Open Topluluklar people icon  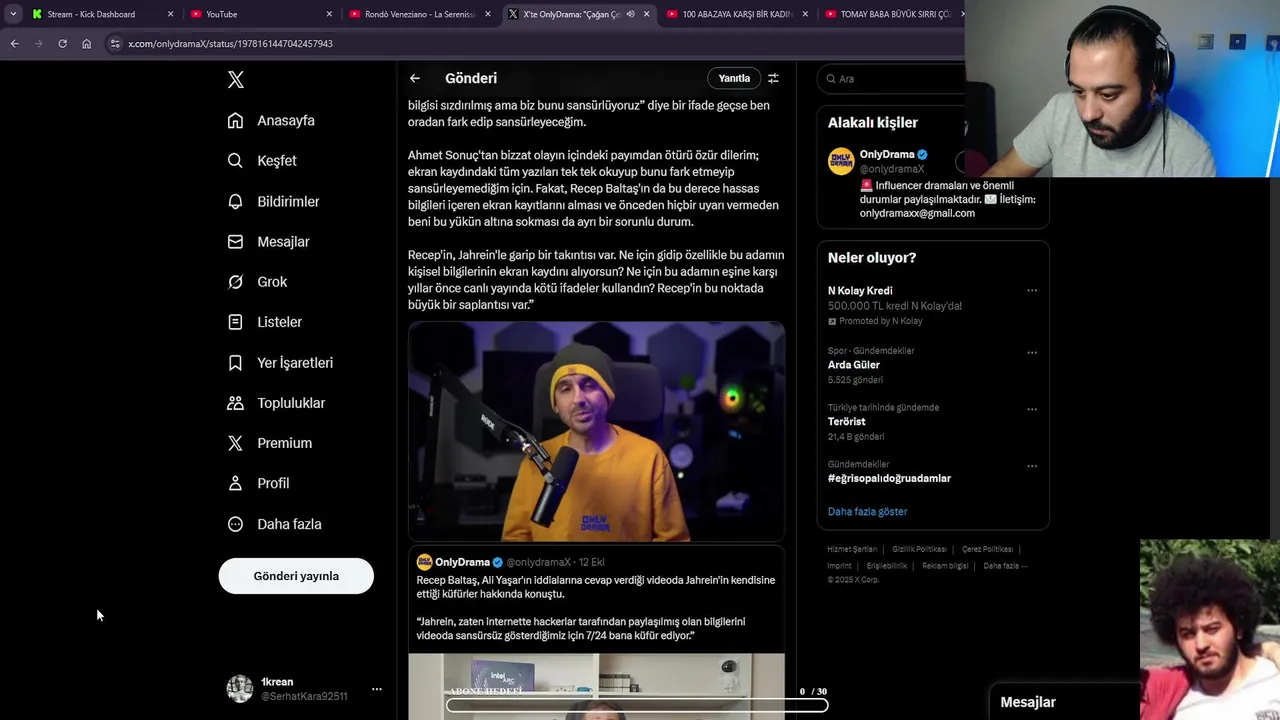235,403
